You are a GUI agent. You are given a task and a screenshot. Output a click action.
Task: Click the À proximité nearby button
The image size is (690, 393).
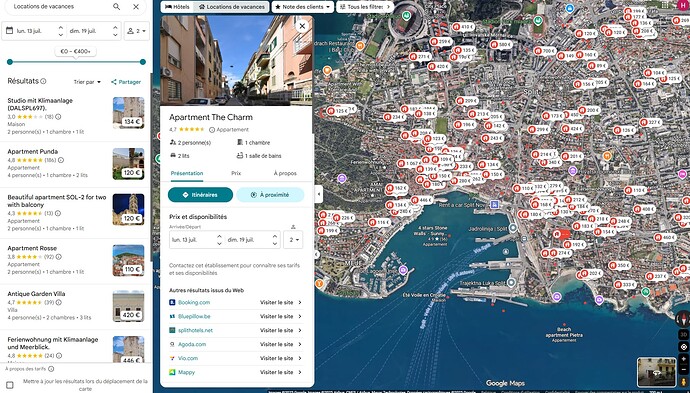click(x=270, y=195)
